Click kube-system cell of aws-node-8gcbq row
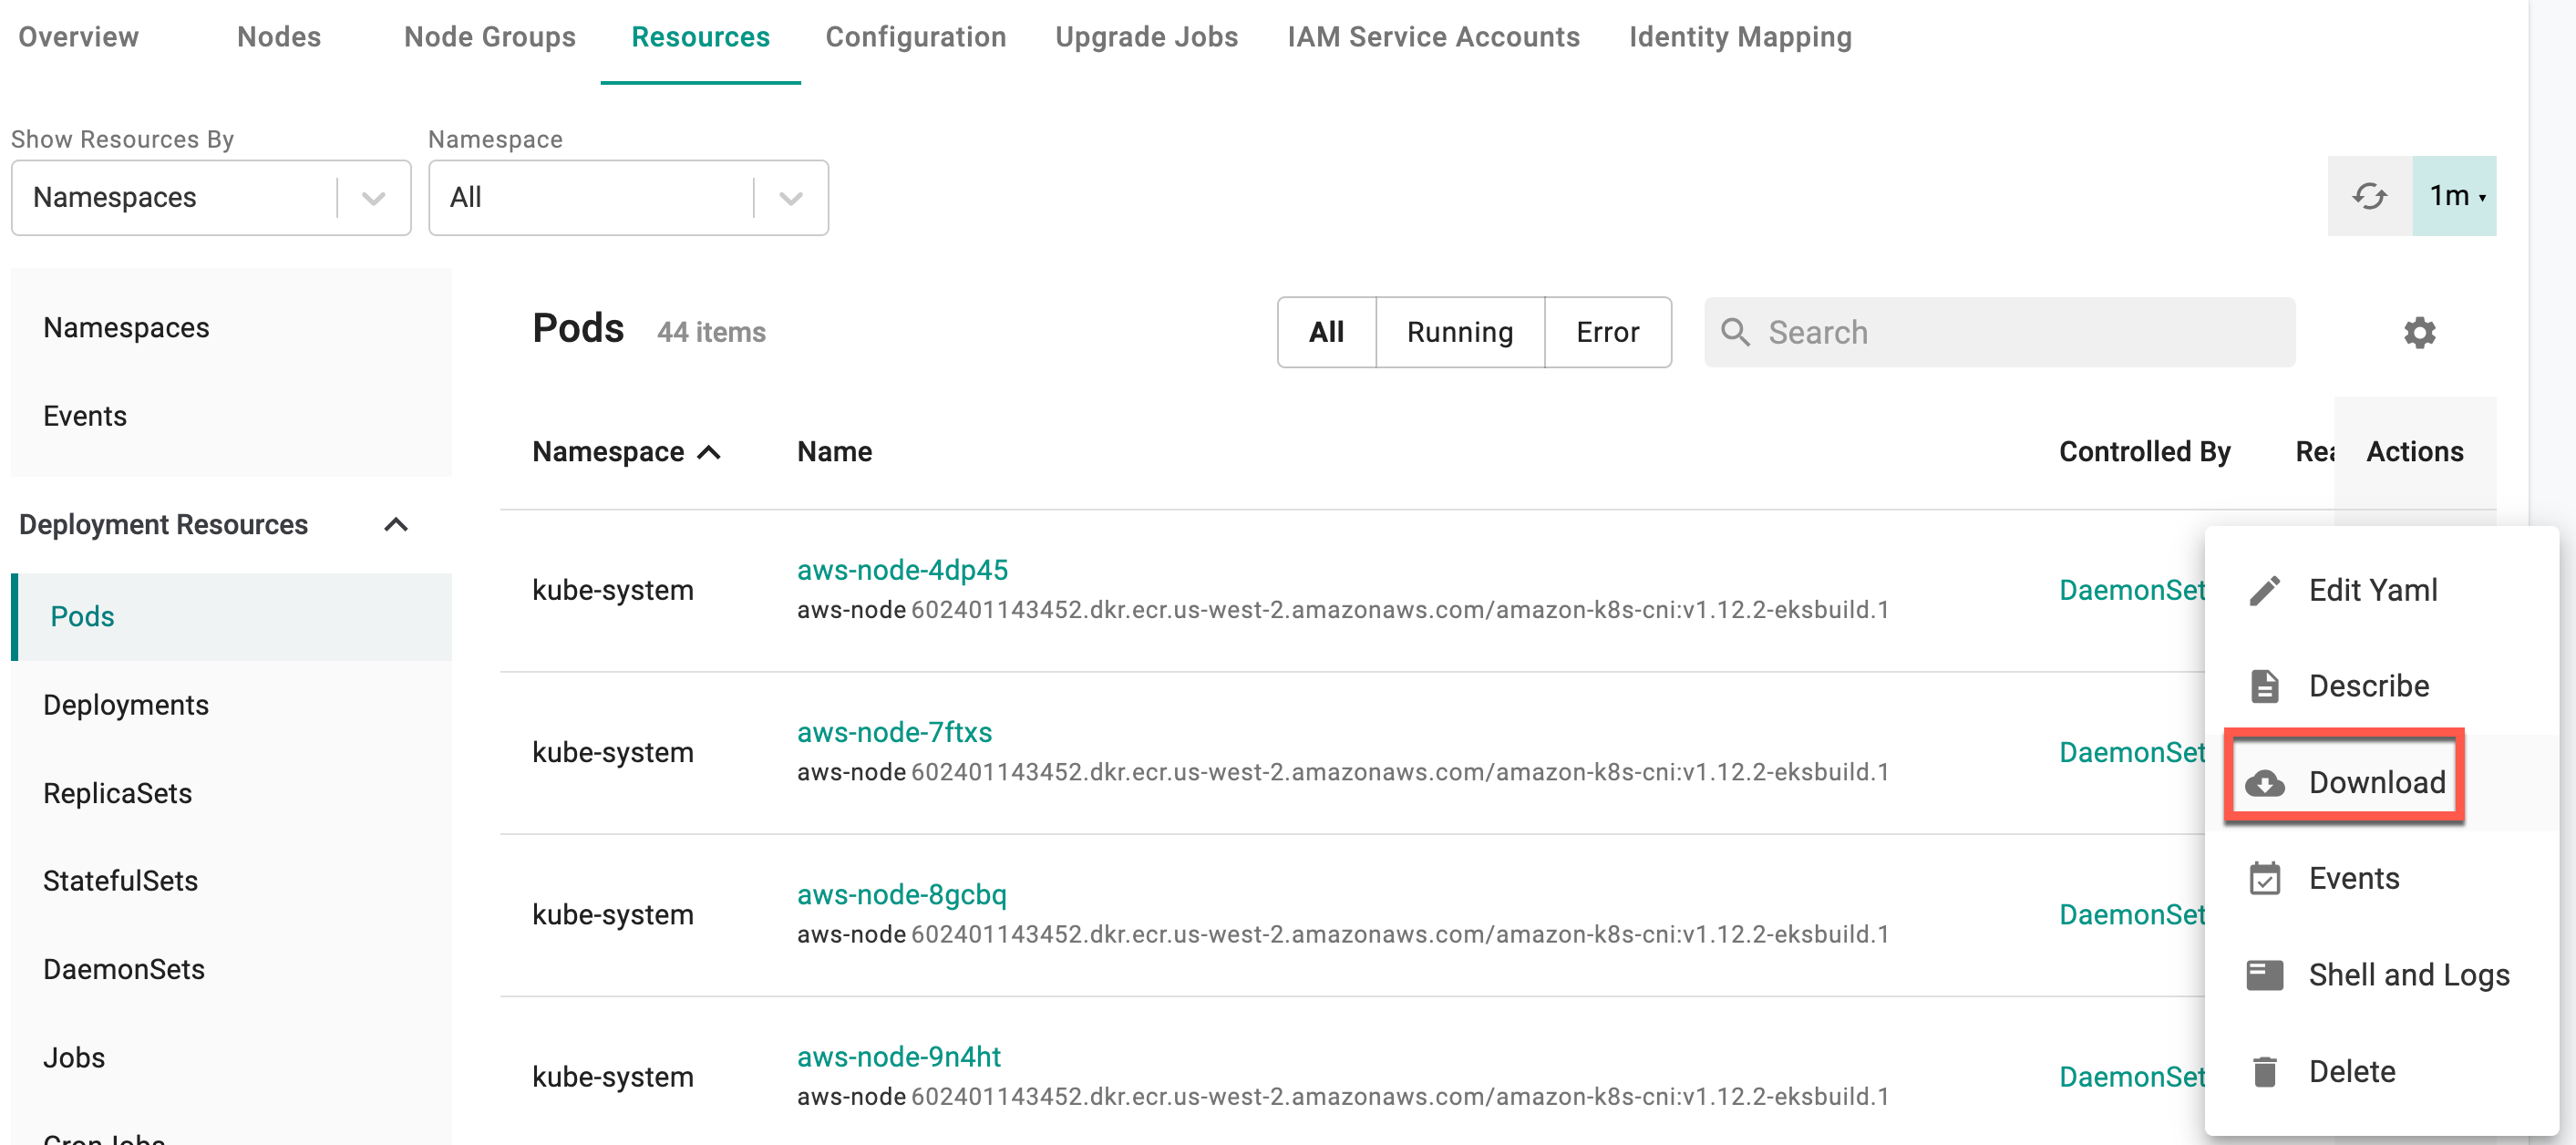Viewport: 2576px width, 1145px height. coord(613,914)
